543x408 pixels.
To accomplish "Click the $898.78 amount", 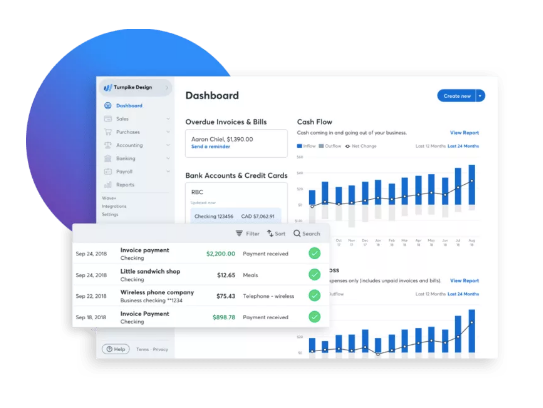I will pos(224,317).
